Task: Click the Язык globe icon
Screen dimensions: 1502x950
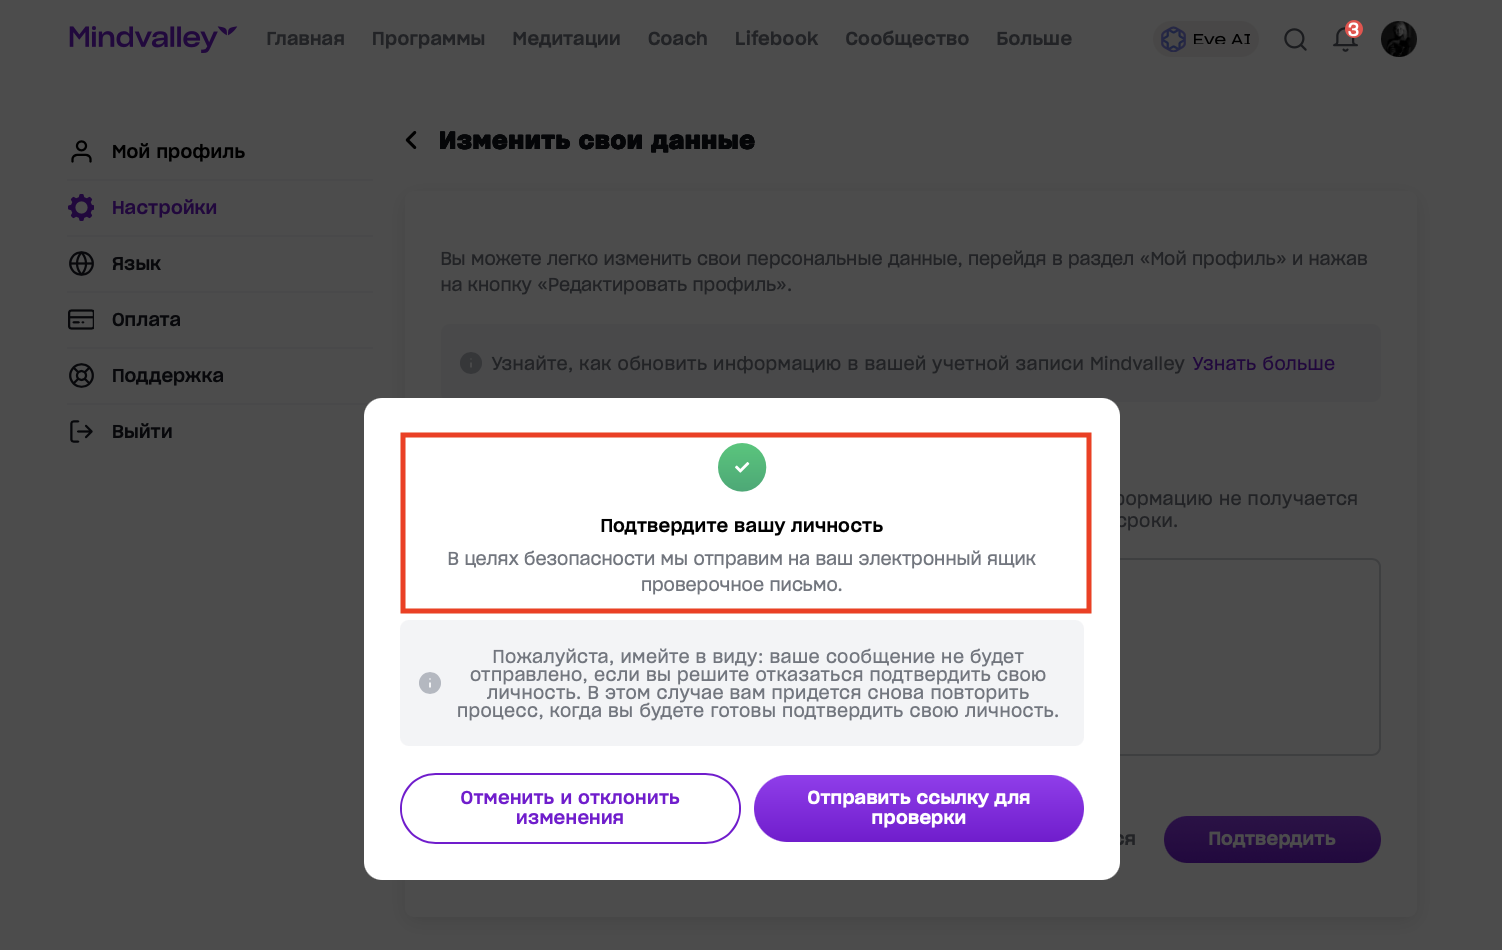Action: (x=81, y=263)
